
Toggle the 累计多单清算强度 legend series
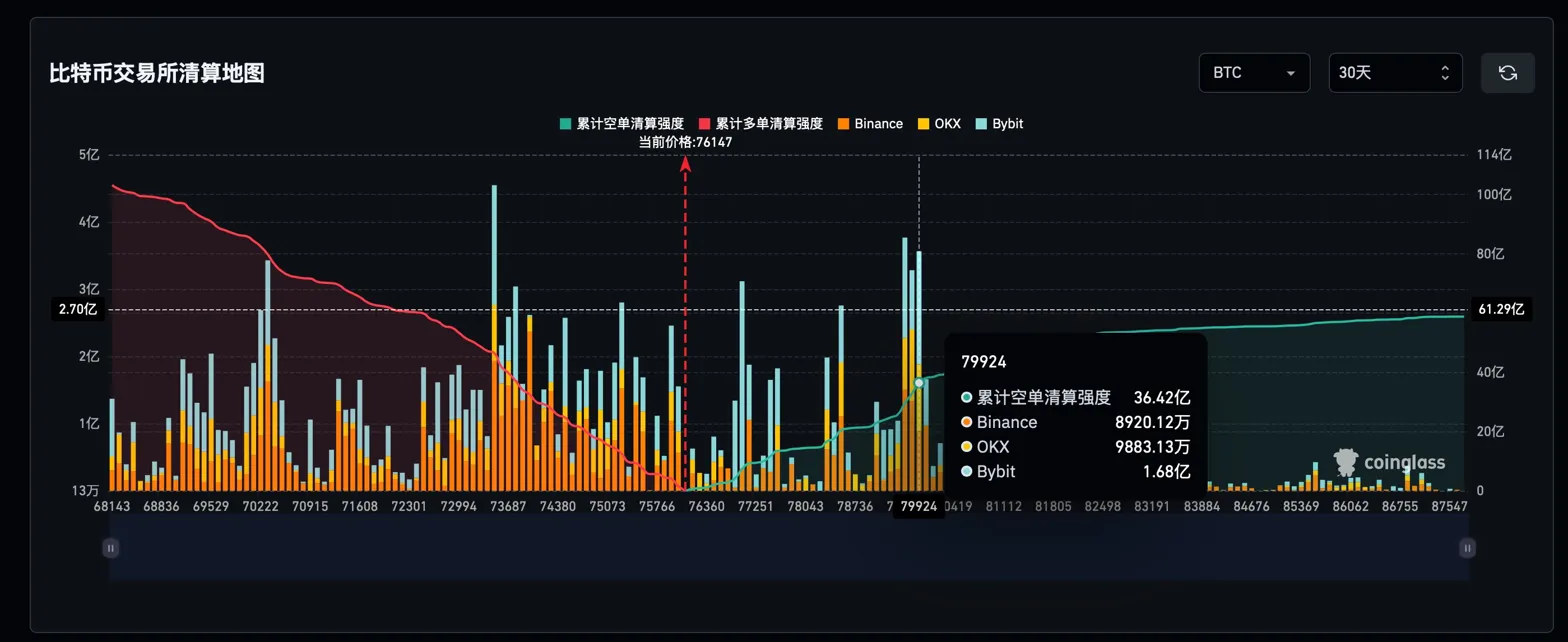pyautogui.click(x=760, y=124)
